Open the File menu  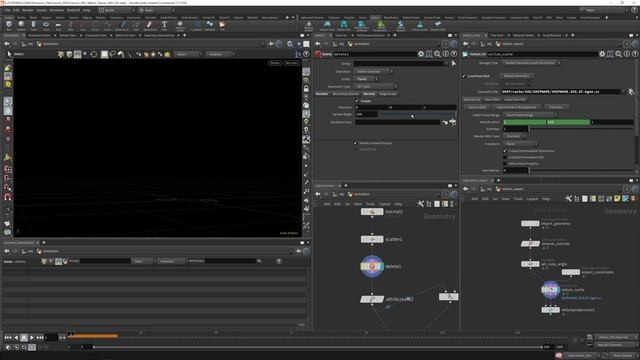[7, 10]
